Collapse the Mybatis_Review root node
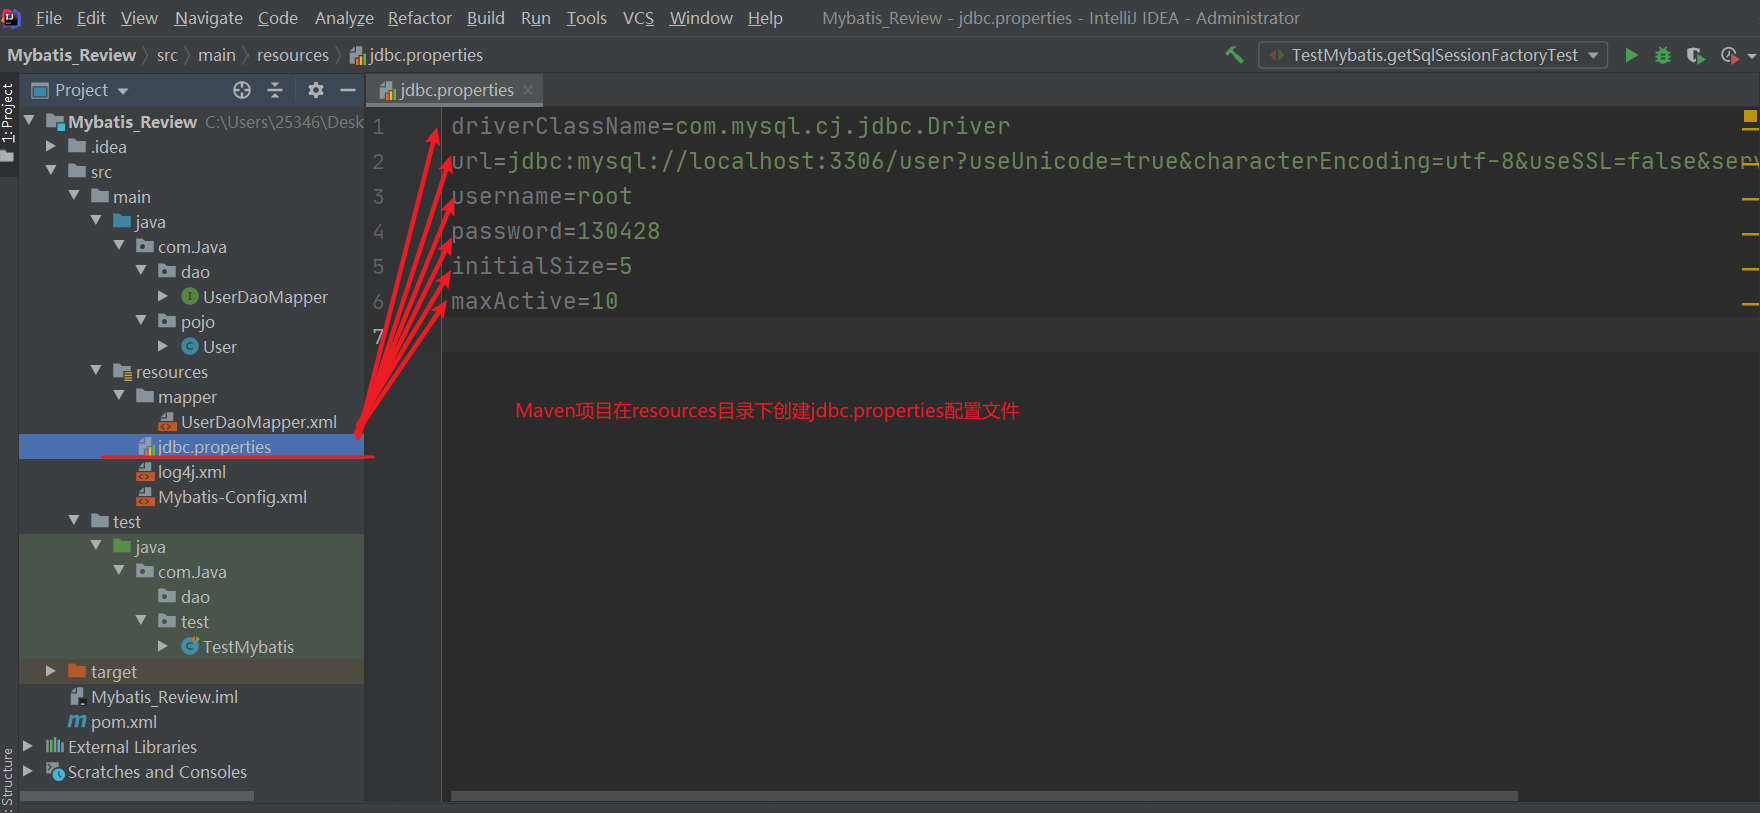 pyautogui.click(x=29, y=120)
